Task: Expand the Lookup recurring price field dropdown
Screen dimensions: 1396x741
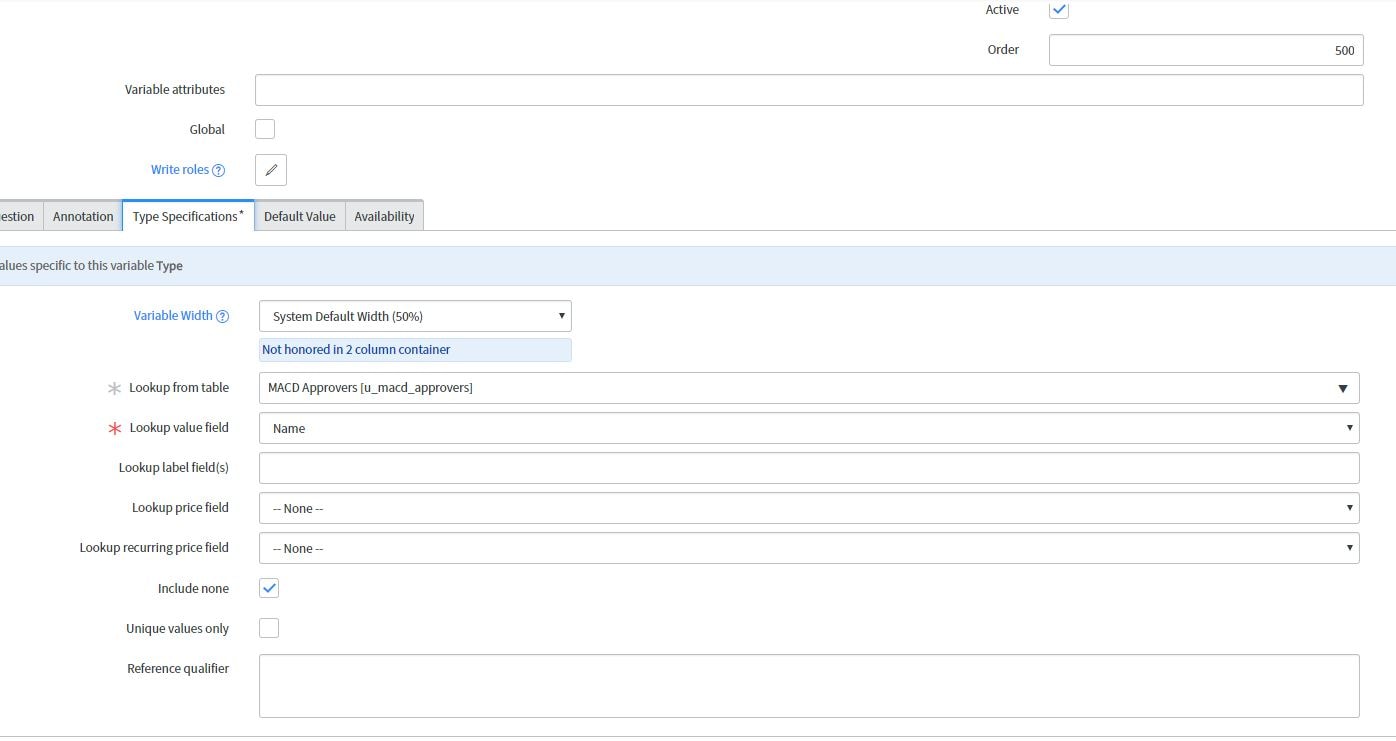Action: 809,548
